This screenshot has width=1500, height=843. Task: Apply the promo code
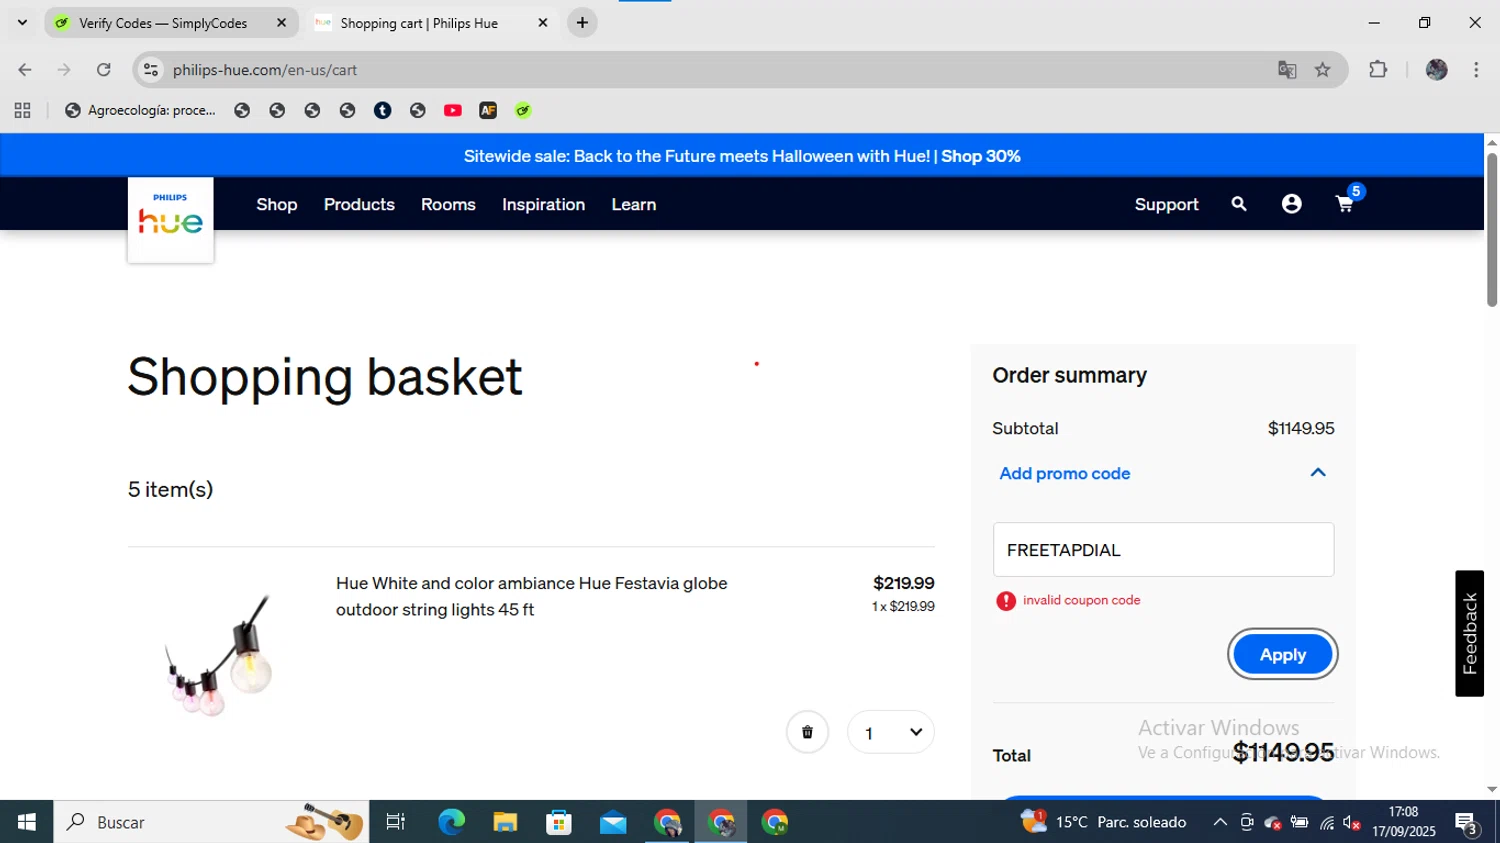(1283, 655)
